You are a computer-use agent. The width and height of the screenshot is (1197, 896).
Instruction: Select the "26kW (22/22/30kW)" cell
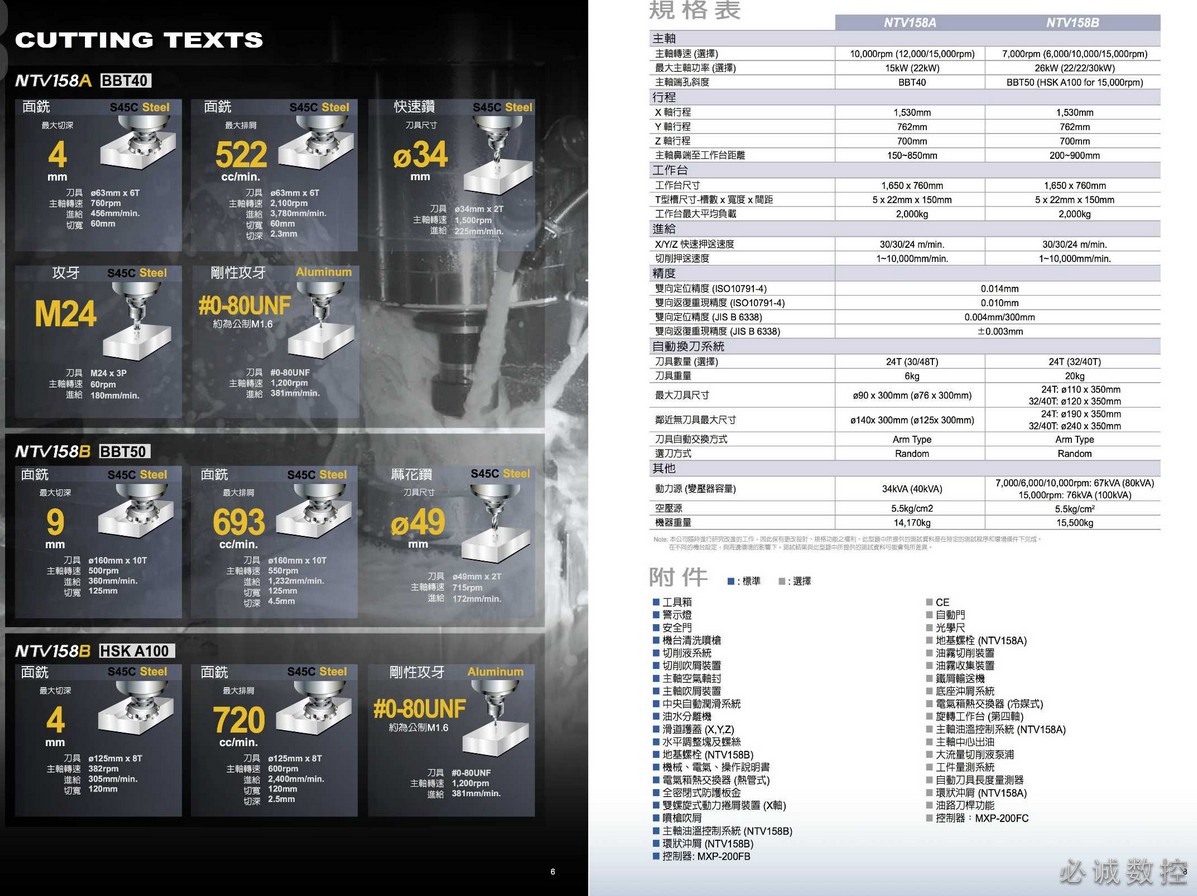1075,68
